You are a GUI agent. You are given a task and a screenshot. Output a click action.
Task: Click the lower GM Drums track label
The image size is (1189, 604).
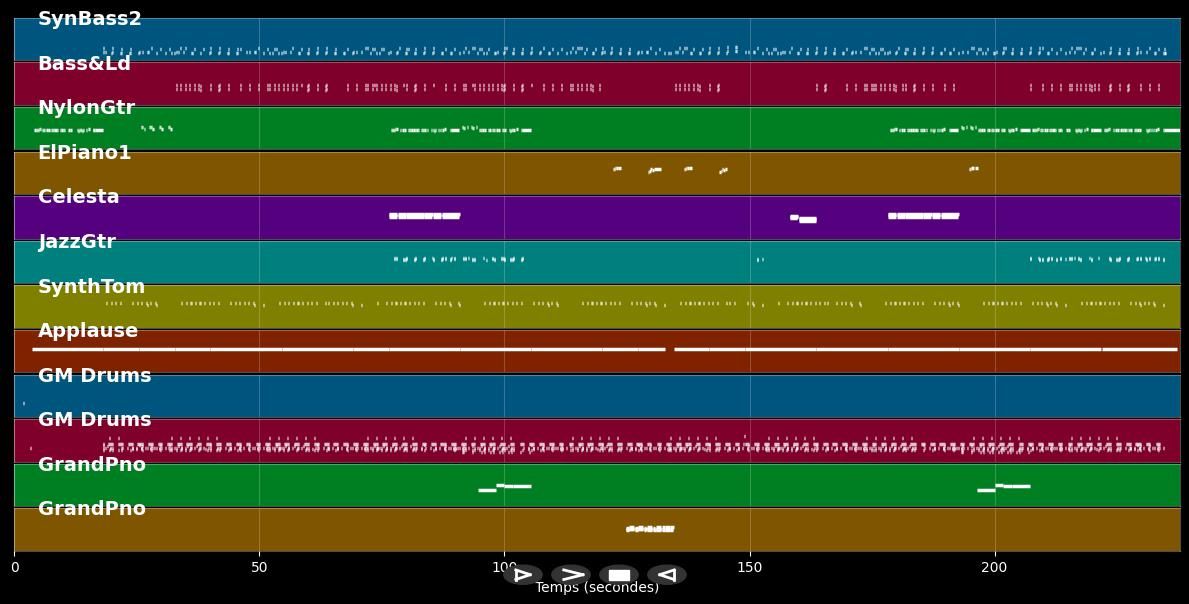(94, 420)
